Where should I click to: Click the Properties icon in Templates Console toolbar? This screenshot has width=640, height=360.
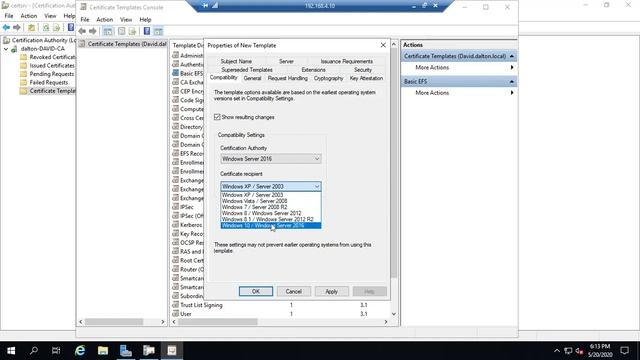pyautogui.click(x=121, y=31)
